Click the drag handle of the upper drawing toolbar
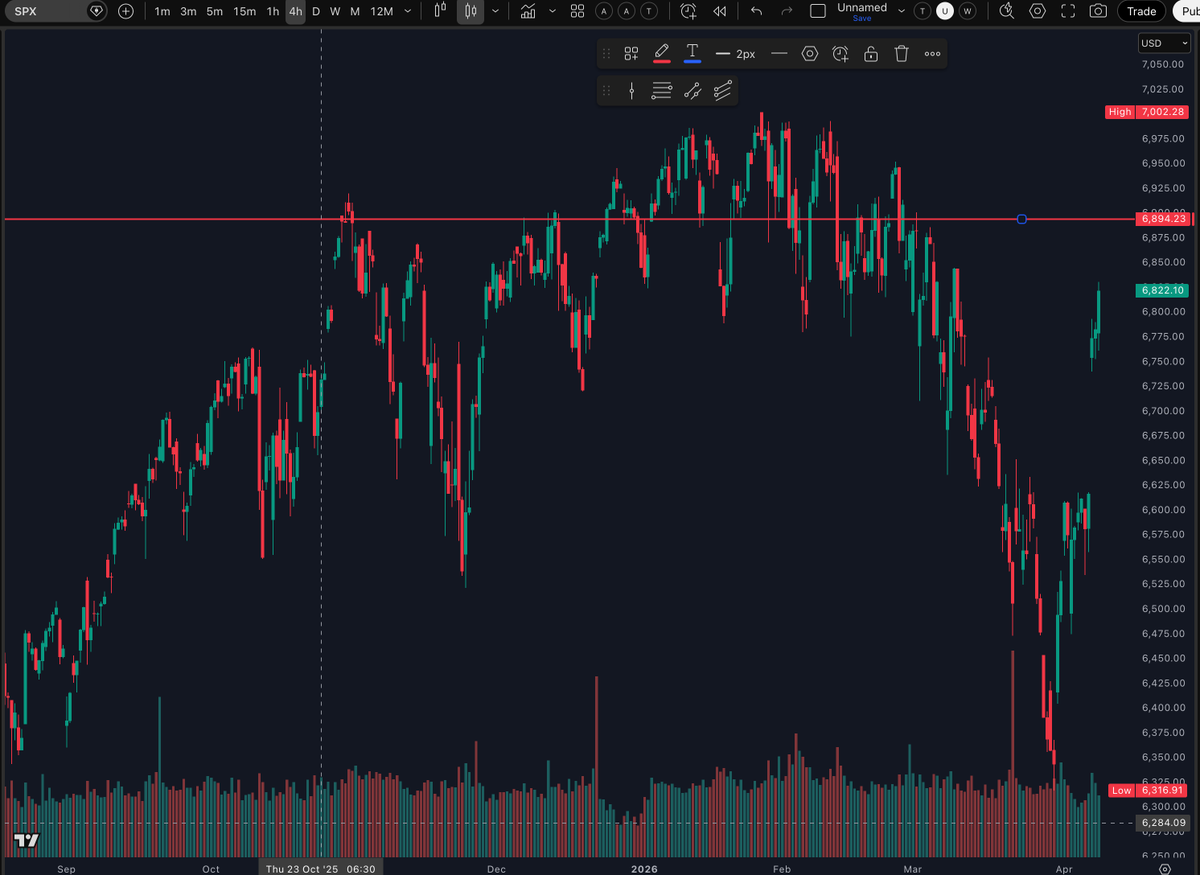 click(x=606, y=54)
